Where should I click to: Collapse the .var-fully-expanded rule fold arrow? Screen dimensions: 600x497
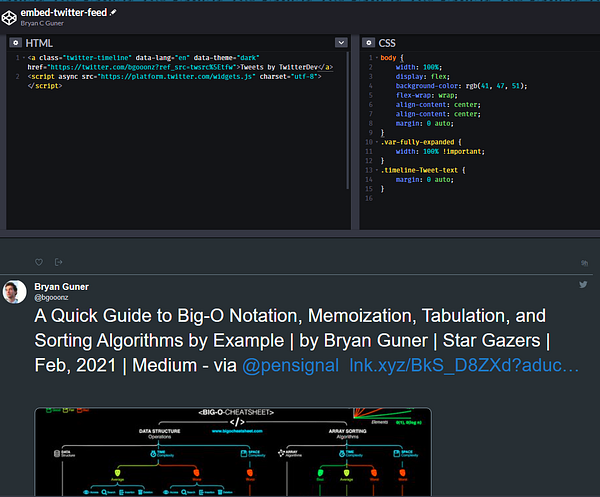(378, 141)
